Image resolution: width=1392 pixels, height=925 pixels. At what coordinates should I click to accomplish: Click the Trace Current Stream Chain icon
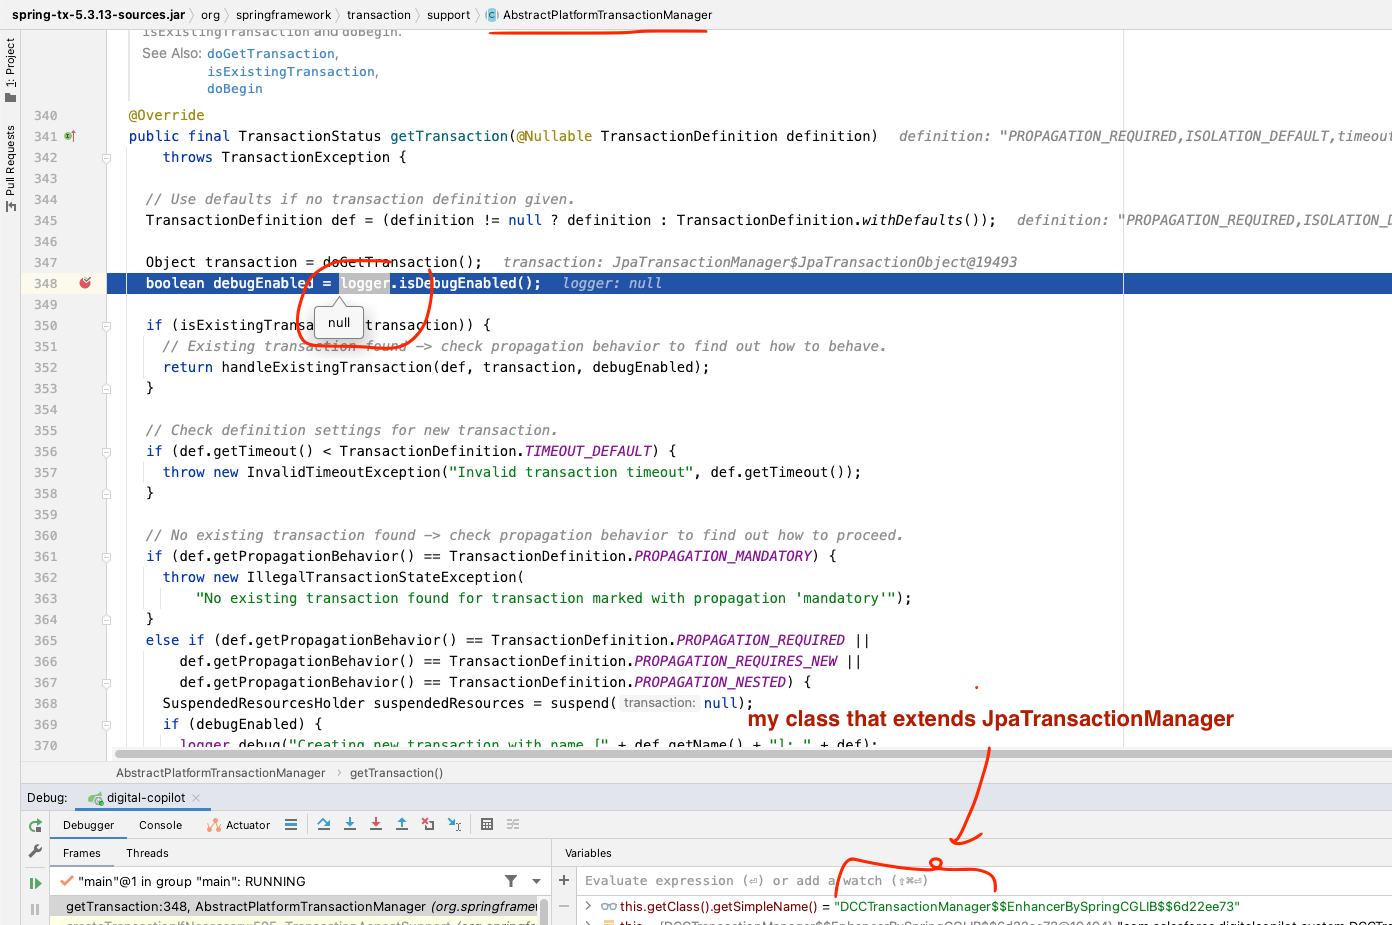pyautogui.click(x=513, y=824)
